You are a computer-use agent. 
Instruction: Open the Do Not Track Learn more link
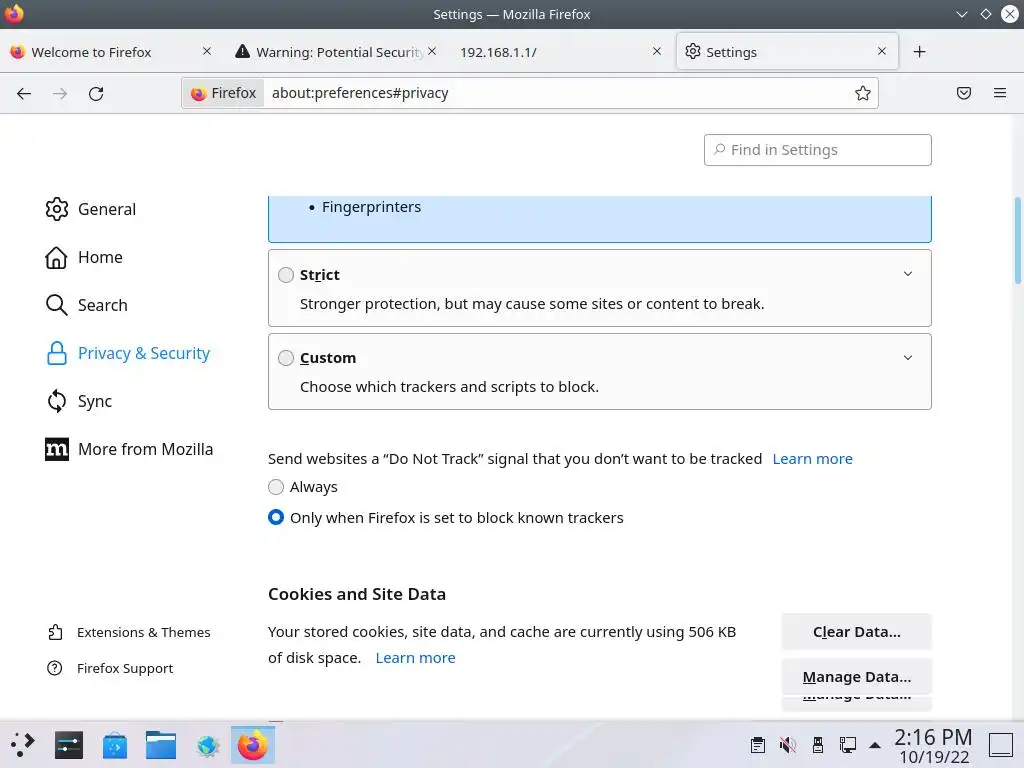(x=812, y=459)
